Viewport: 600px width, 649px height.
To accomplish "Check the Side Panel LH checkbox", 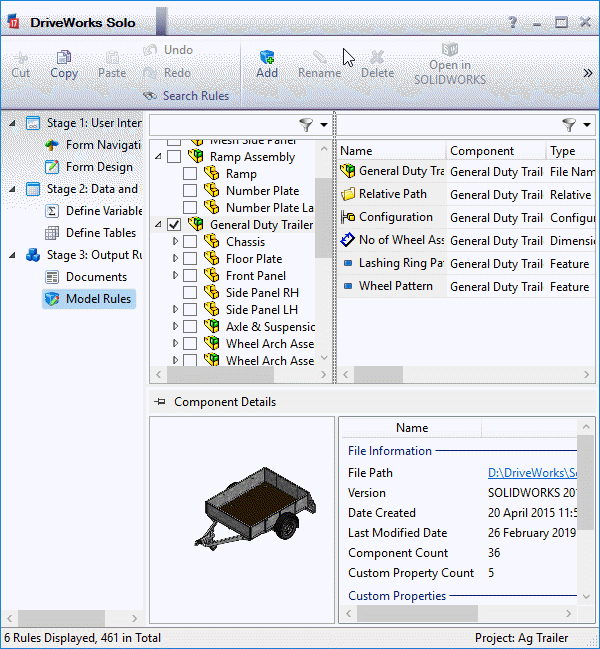I will [x=190, y=309].
